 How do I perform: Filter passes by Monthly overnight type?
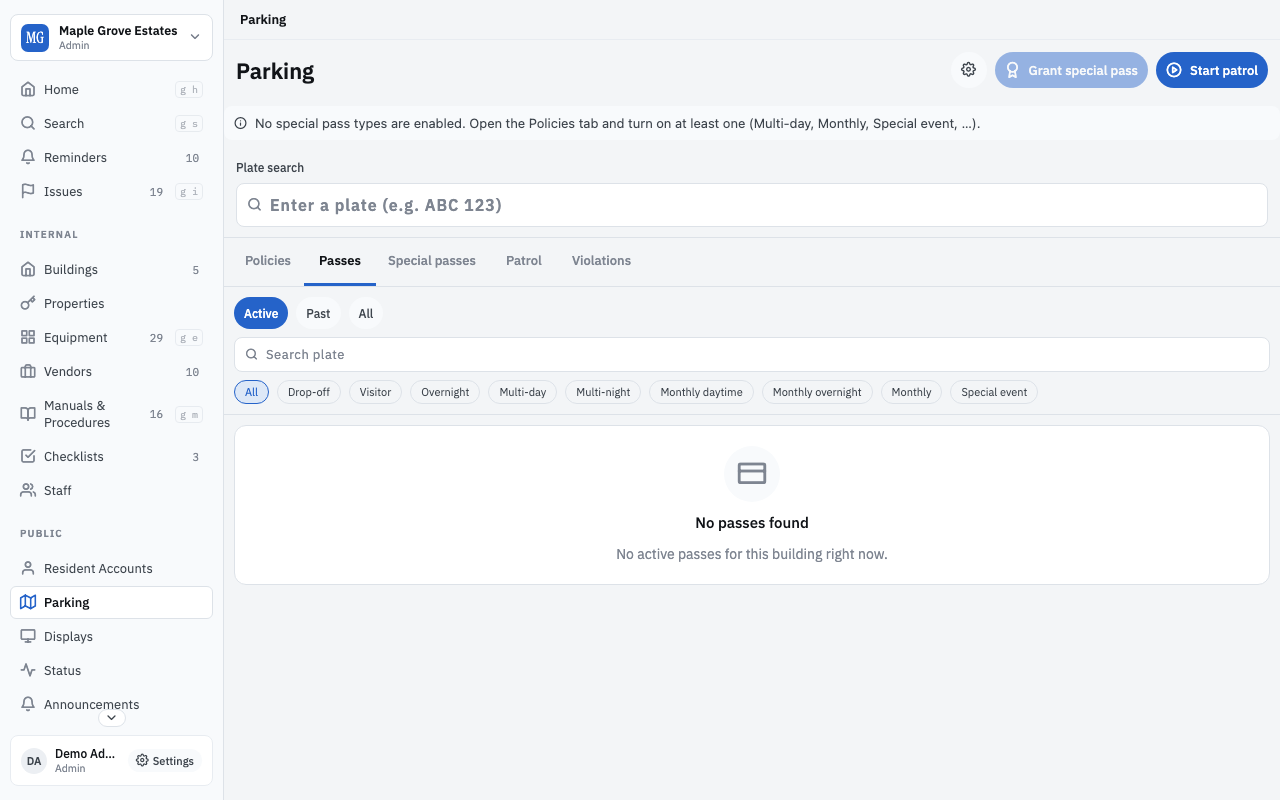coord(817,392)
